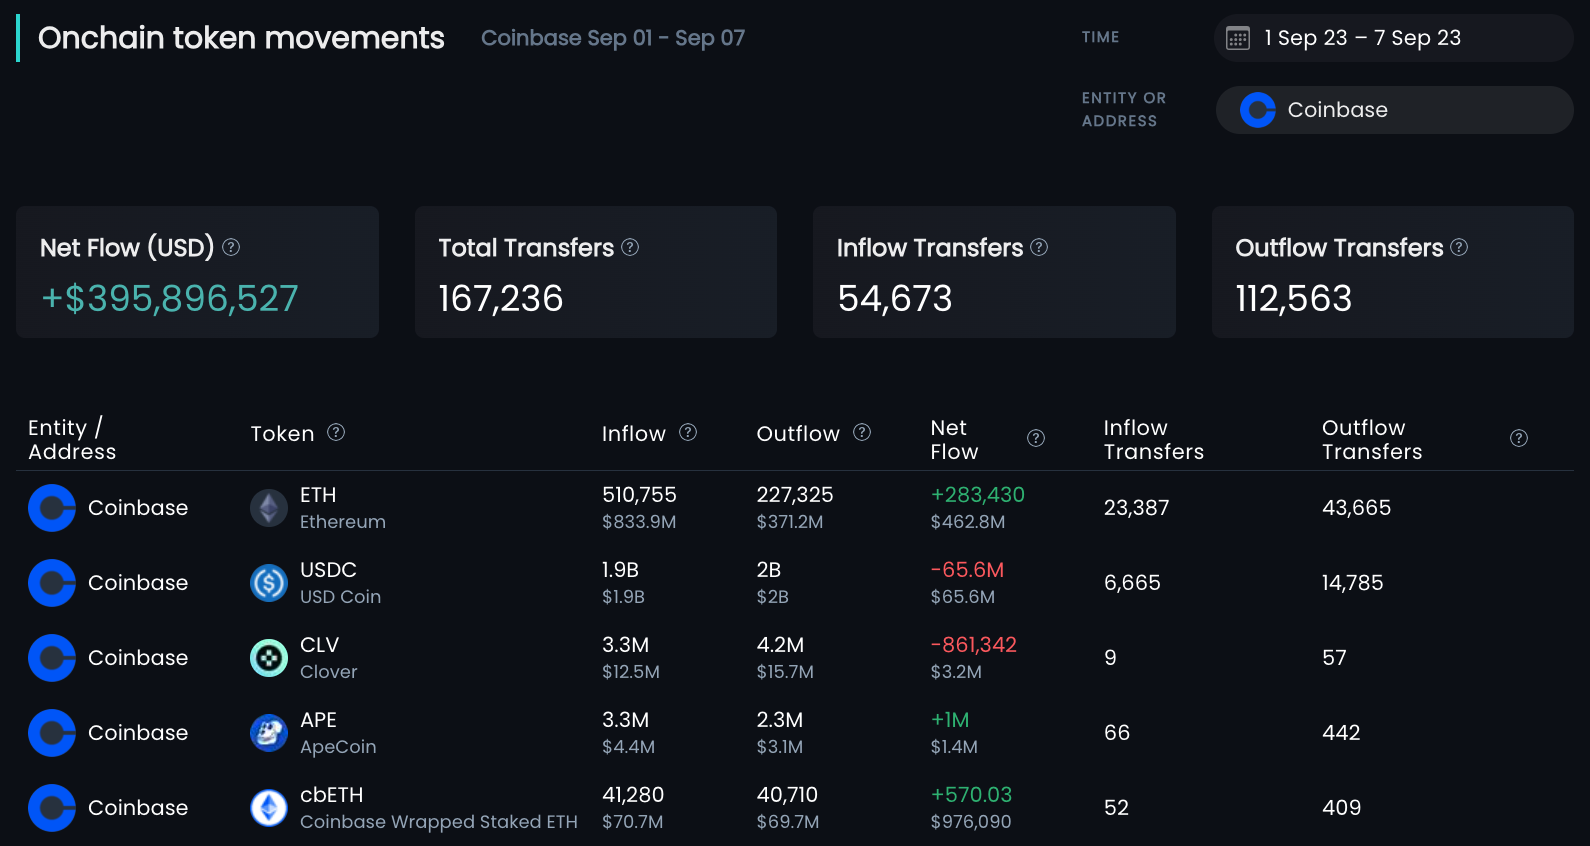Sort by the Token column header
Image resolution: width=1590 pixels, height=846 pixels.
coord(282,433)
